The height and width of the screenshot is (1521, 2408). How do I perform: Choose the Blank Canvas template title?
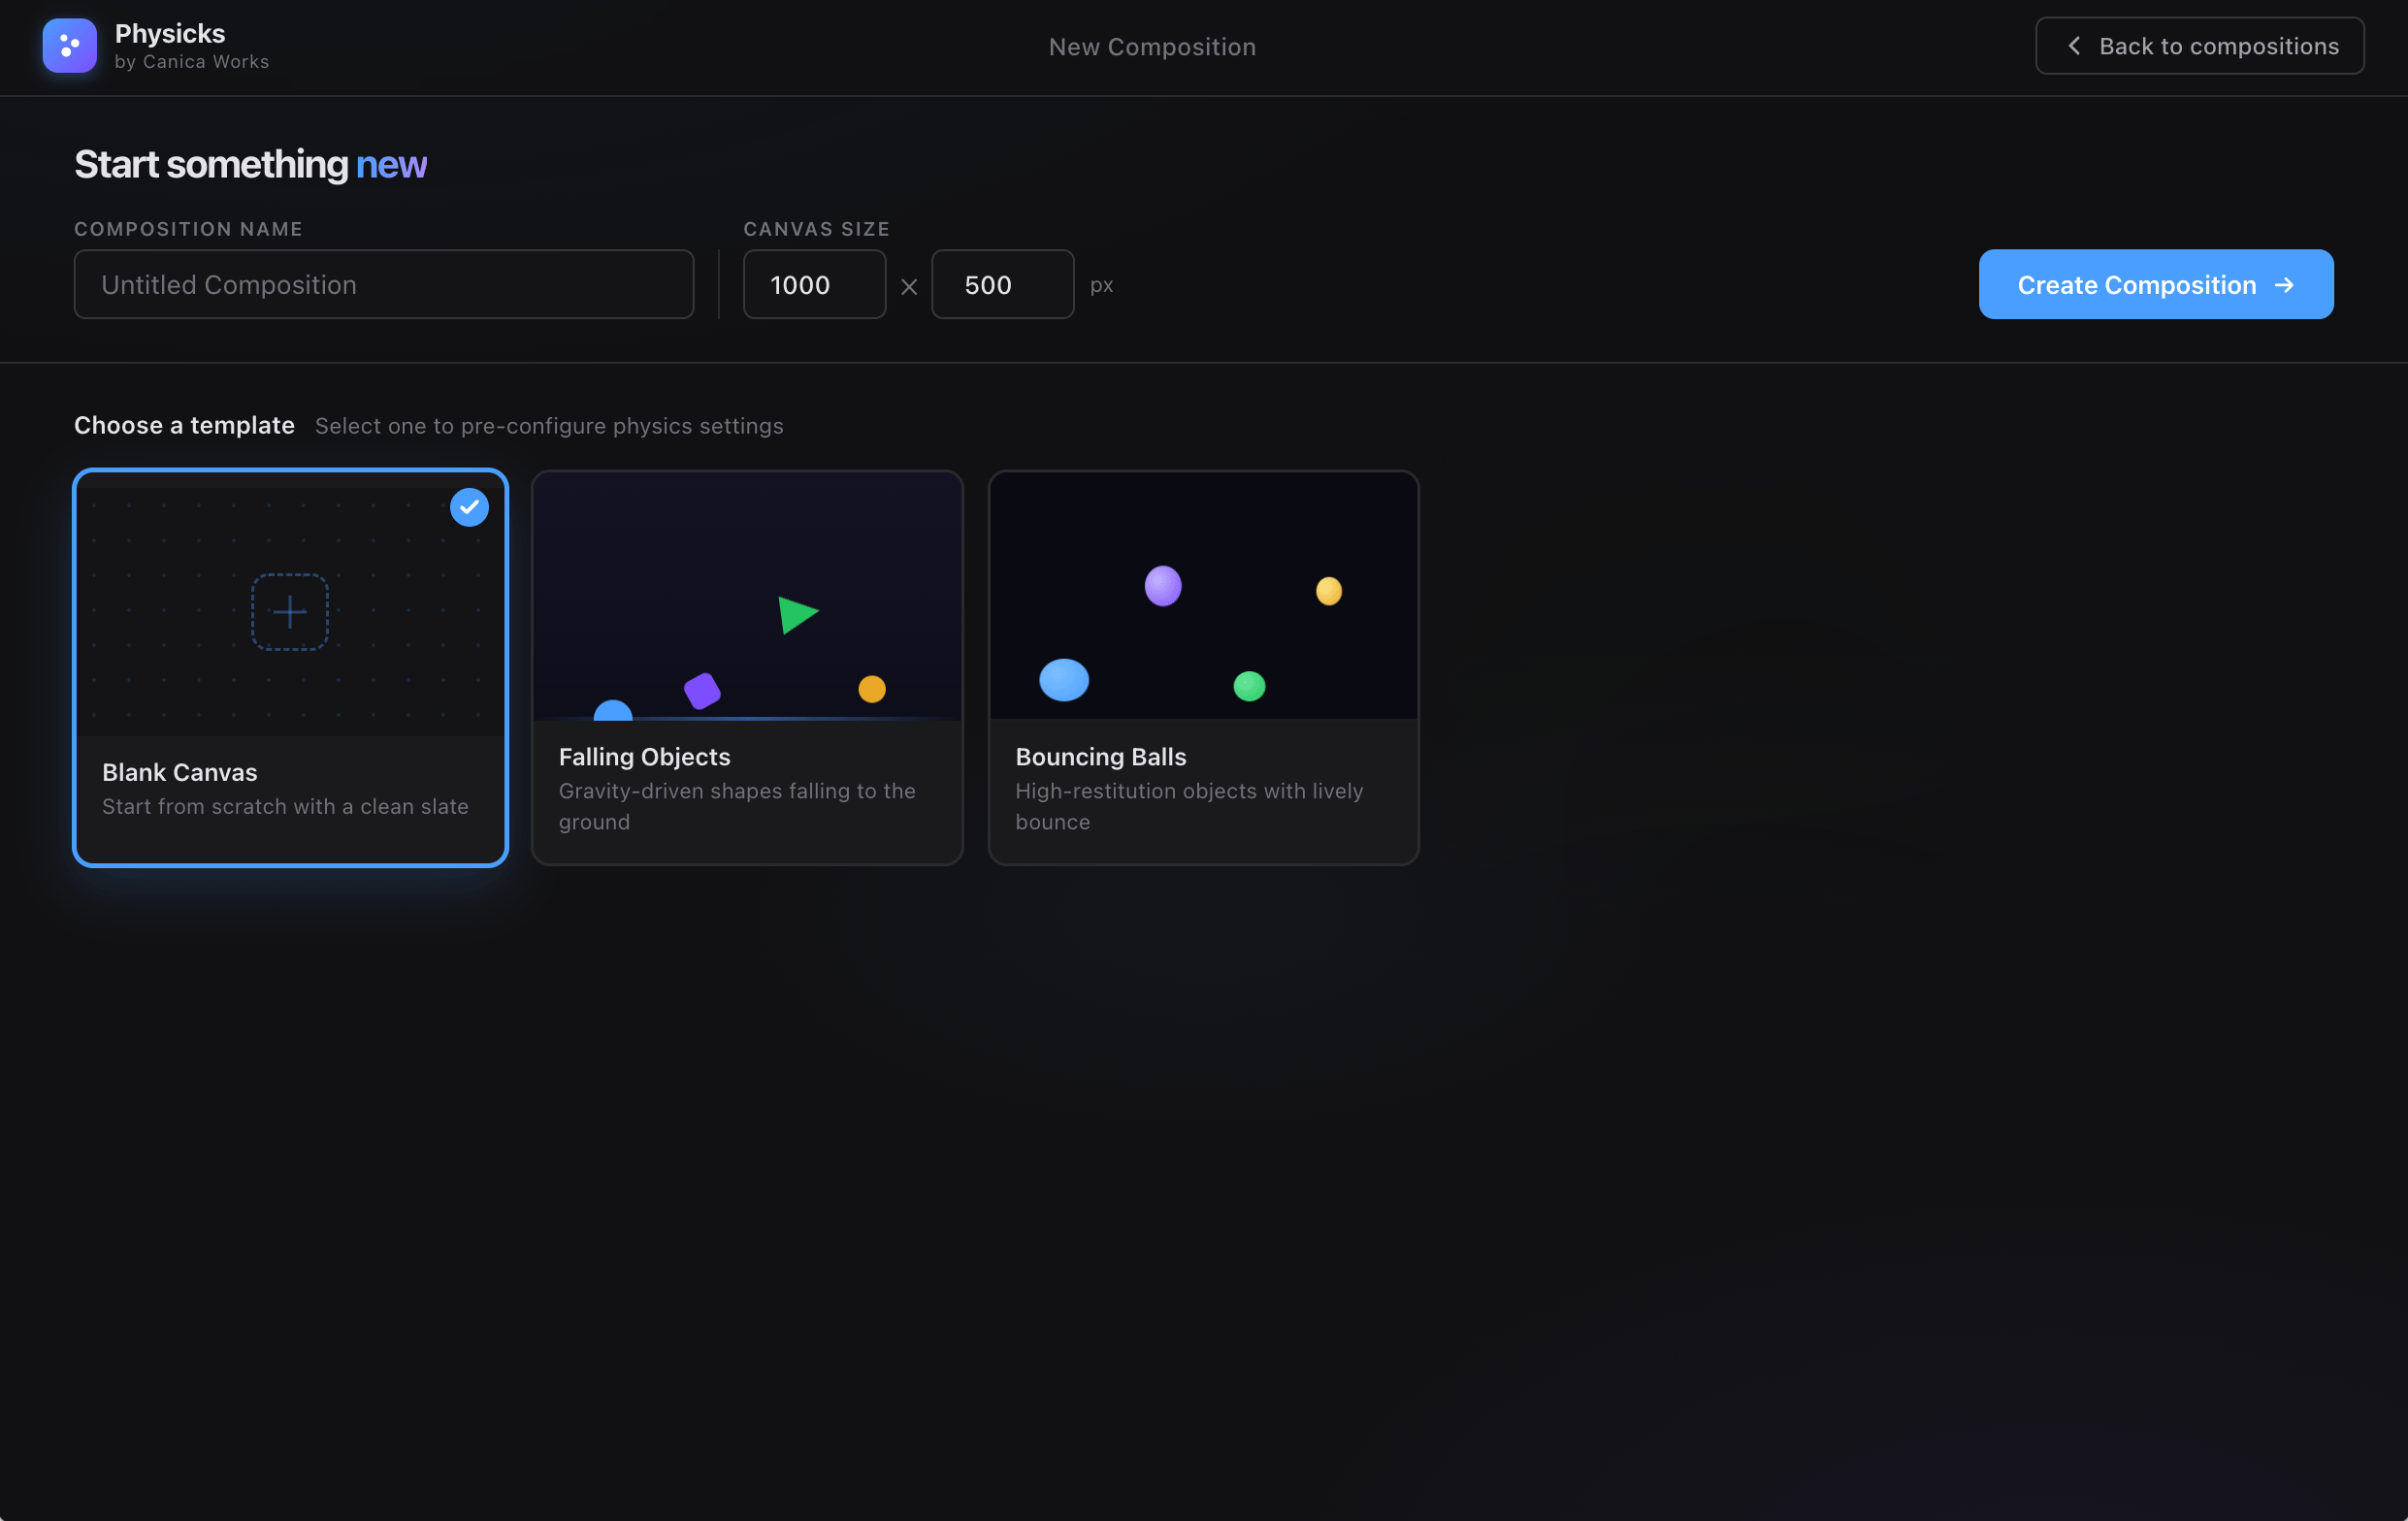tap(180, 772)
